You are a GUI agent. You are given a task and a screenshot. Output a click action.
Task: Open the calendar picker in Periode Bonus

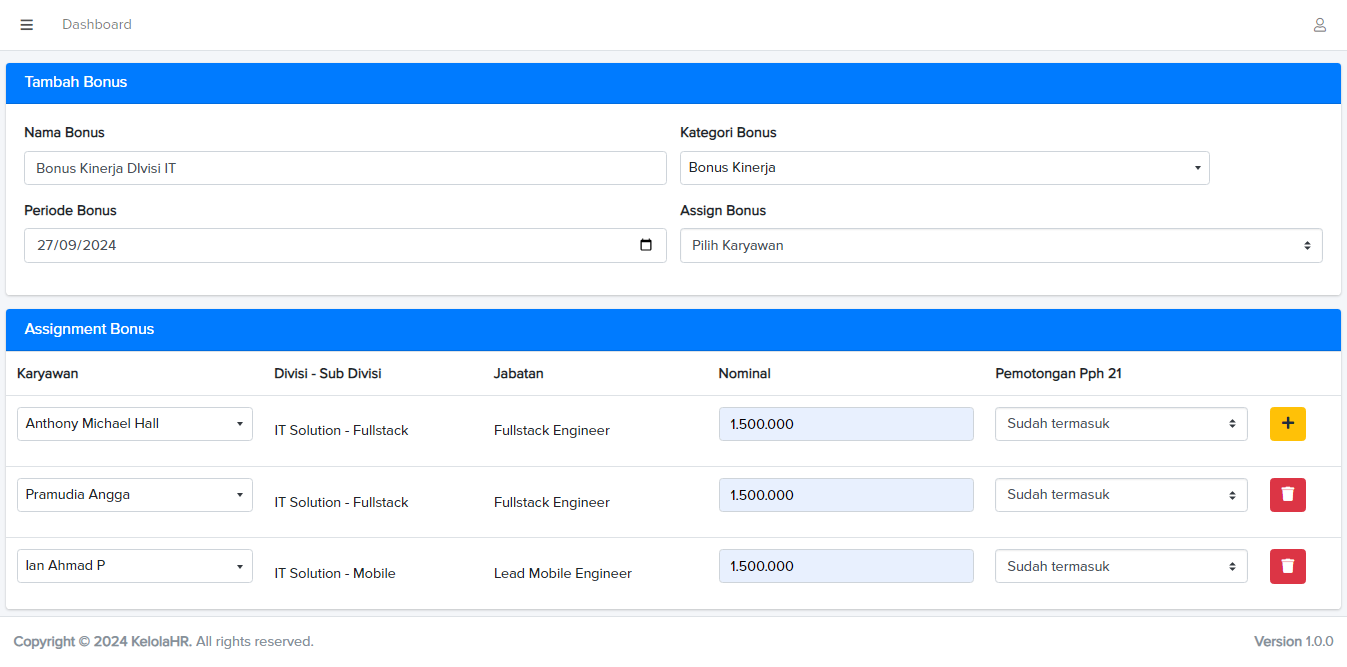(x=646, y=245)
